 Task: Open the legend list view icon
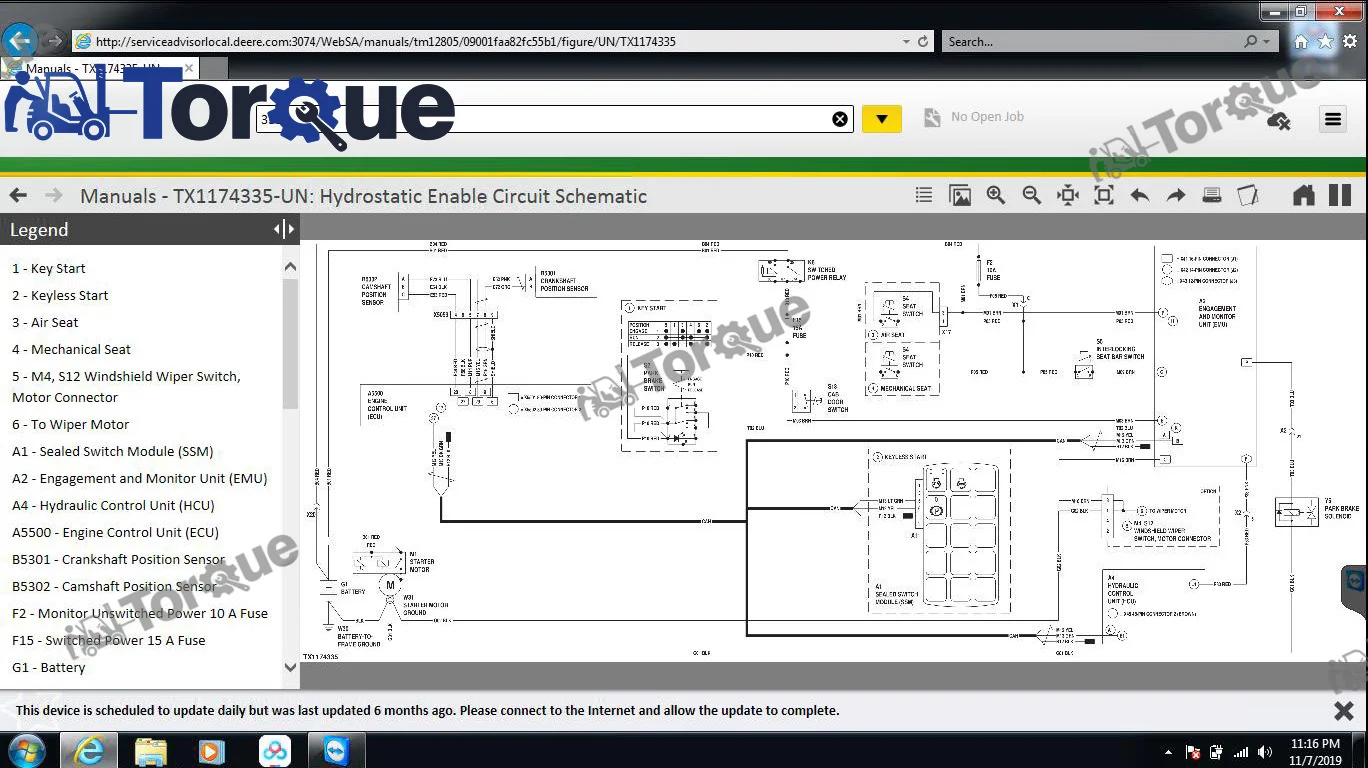point(924,196)
